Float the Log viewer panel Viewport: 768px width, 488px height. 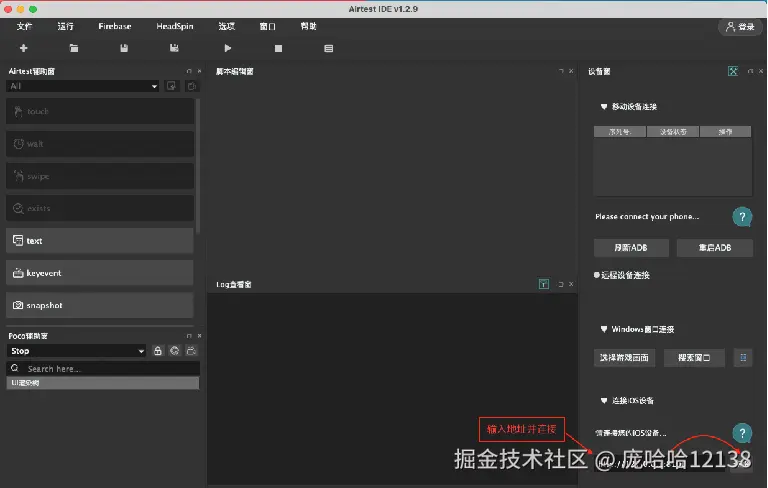pos(561,284)
